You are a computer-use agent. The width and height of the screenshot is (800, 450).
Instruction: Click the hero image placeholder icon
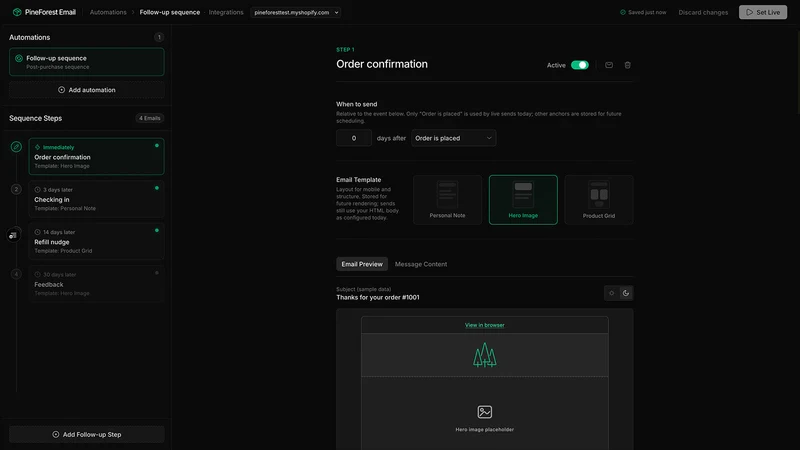[x=485, y=412]
